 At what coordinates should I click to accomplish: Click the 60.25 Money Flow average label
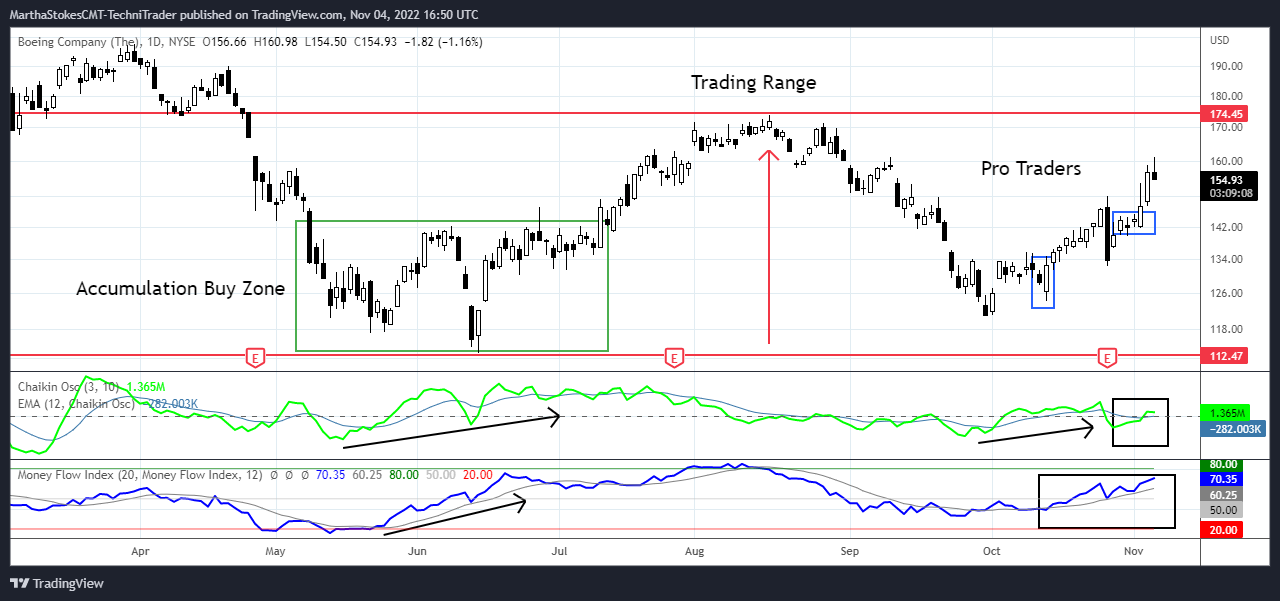(1222, 495)
